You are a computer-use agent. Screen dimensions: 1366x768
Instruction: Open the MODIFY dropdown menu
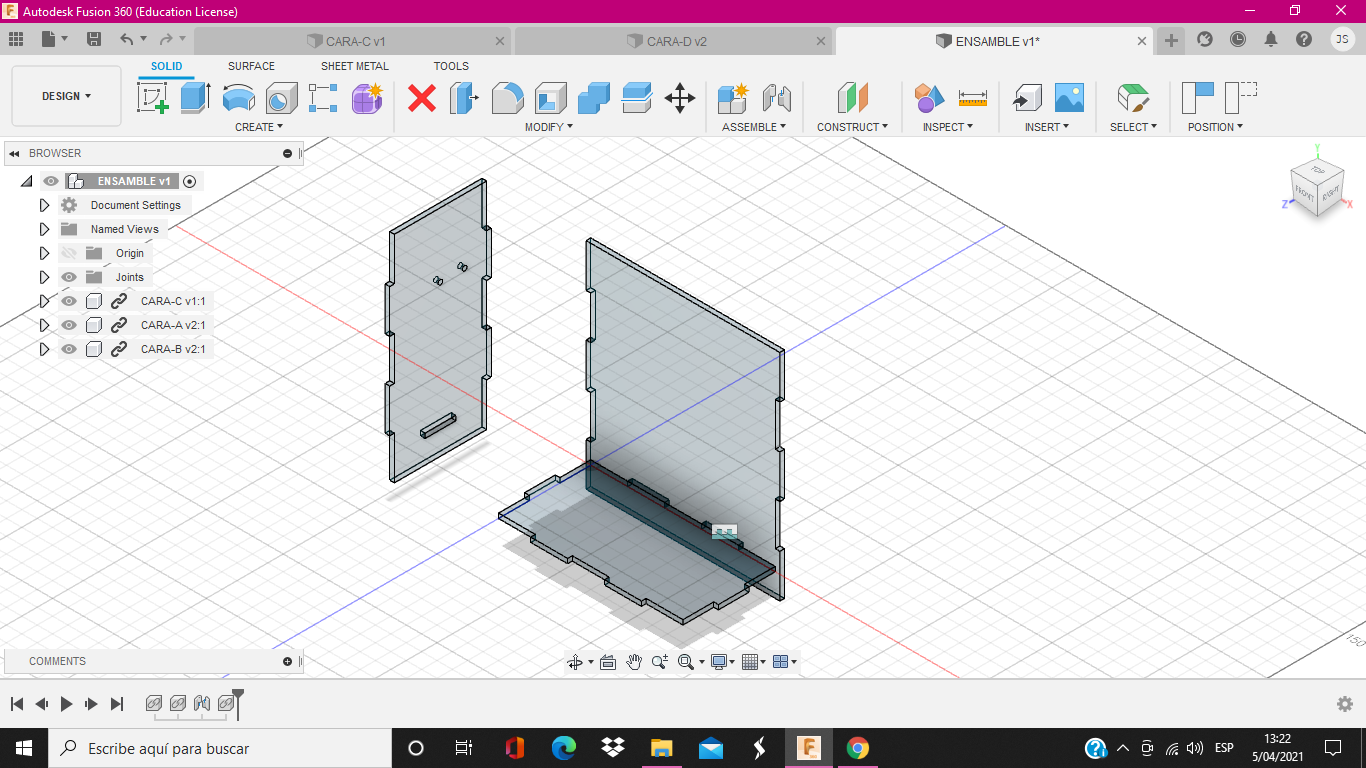pos(549,127)
